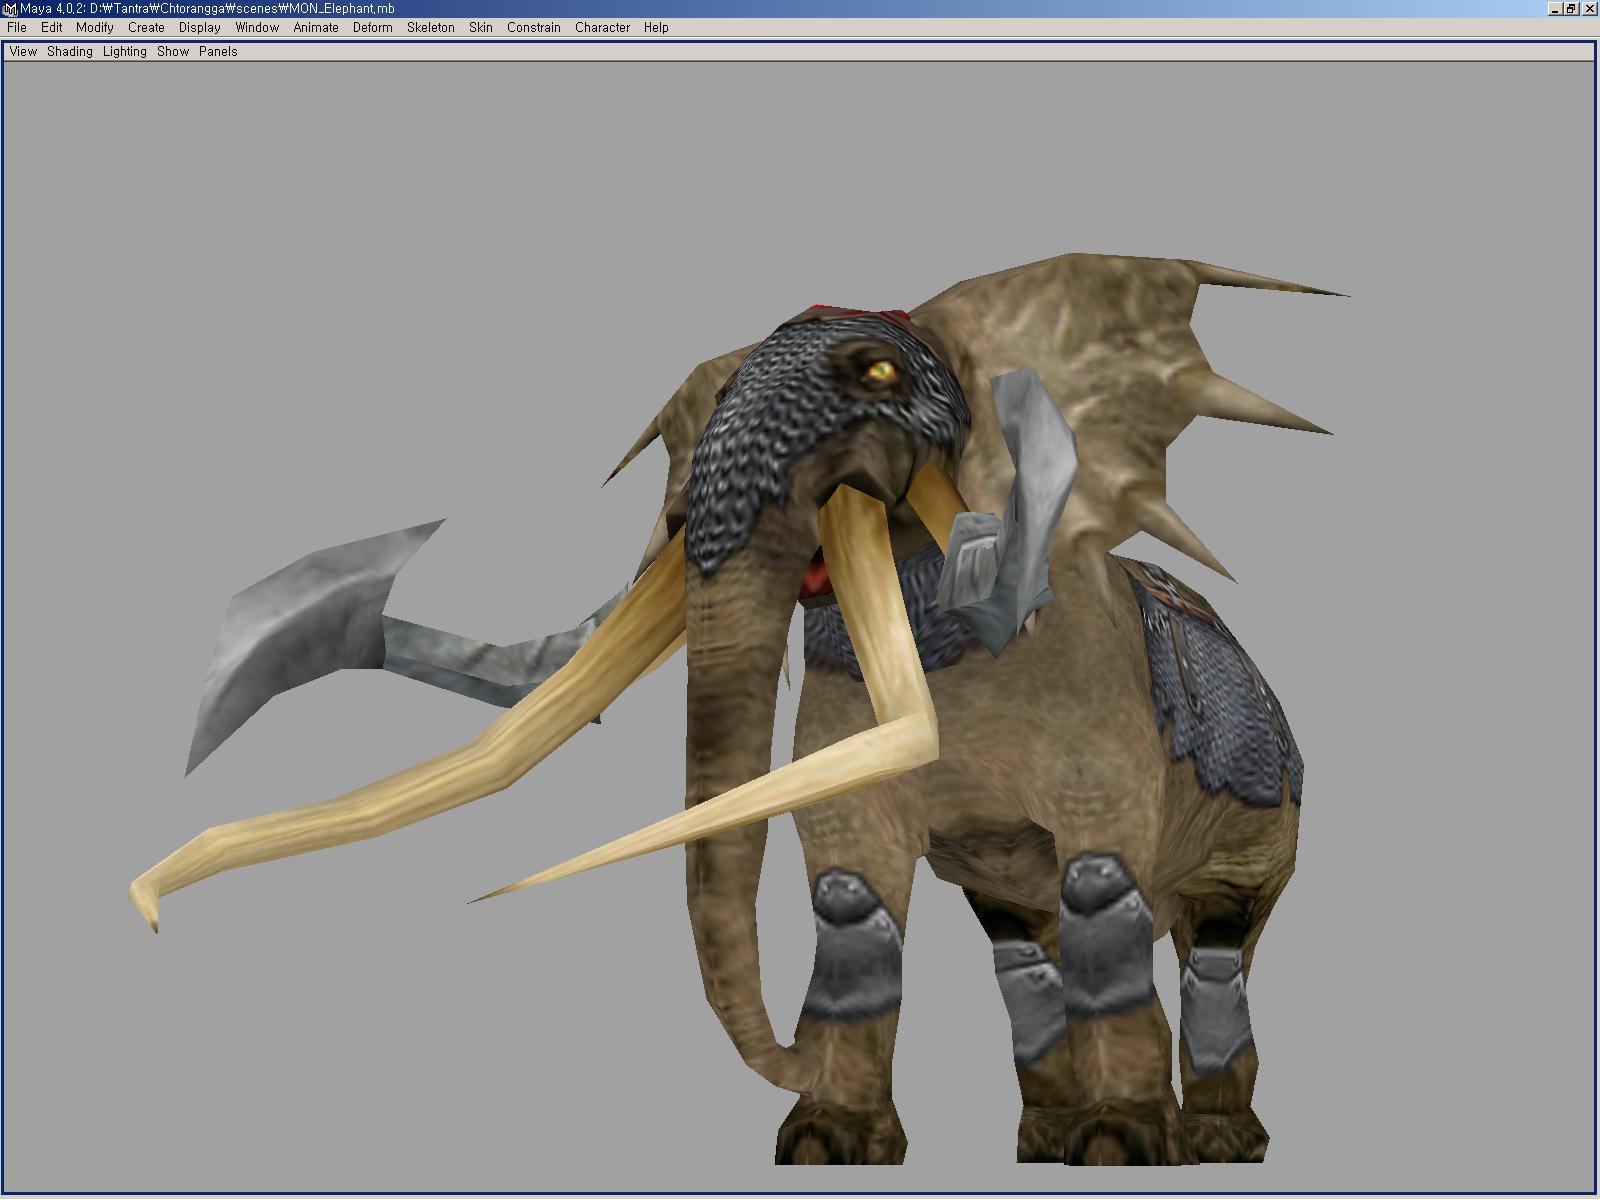The height and width of the screenshot is (1200, 1600).
Task: Open the Panels menu
Action: point(218,51)
